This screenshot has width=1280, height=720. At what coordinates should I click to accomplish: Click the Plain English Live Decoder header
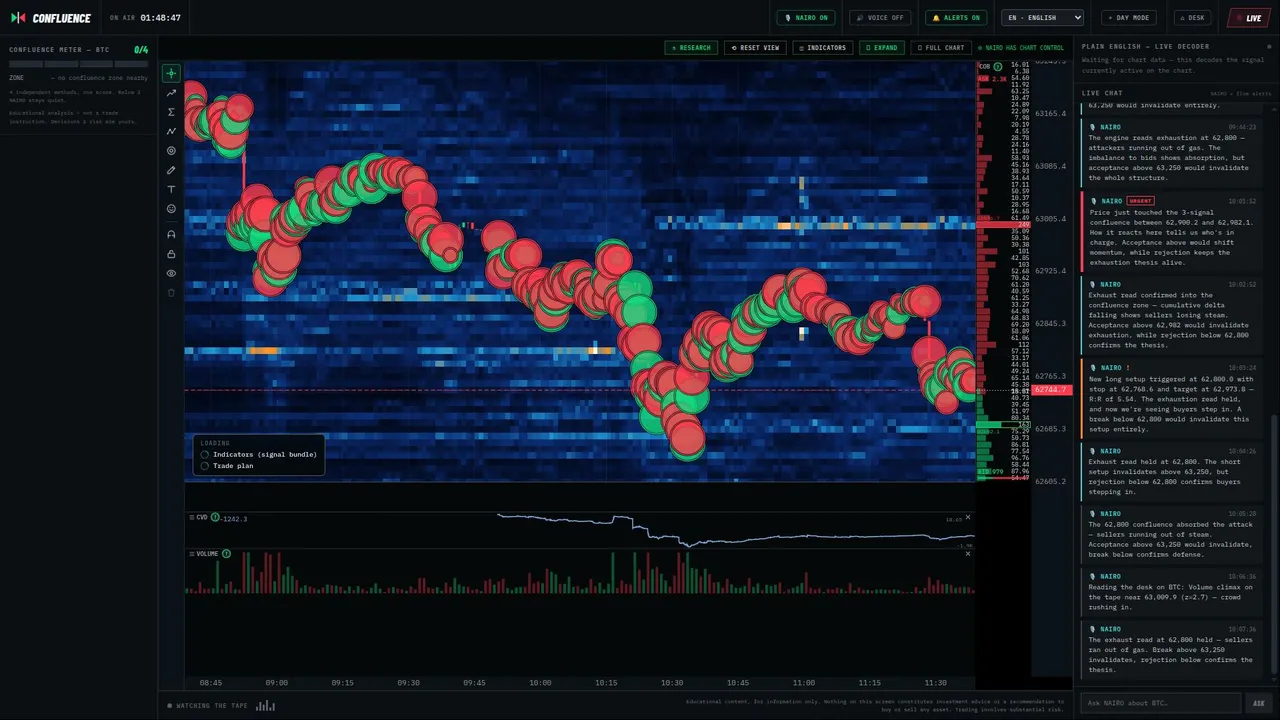(x=1145, y=46)
